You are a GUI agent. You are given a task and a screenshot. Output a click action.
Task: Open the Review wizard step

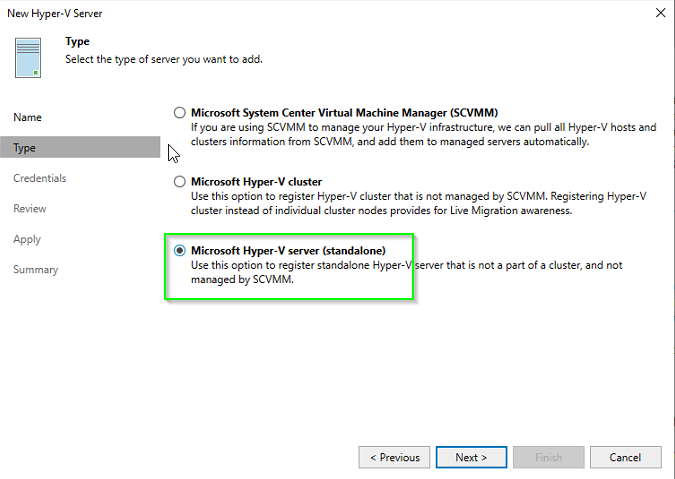[30, 209]
